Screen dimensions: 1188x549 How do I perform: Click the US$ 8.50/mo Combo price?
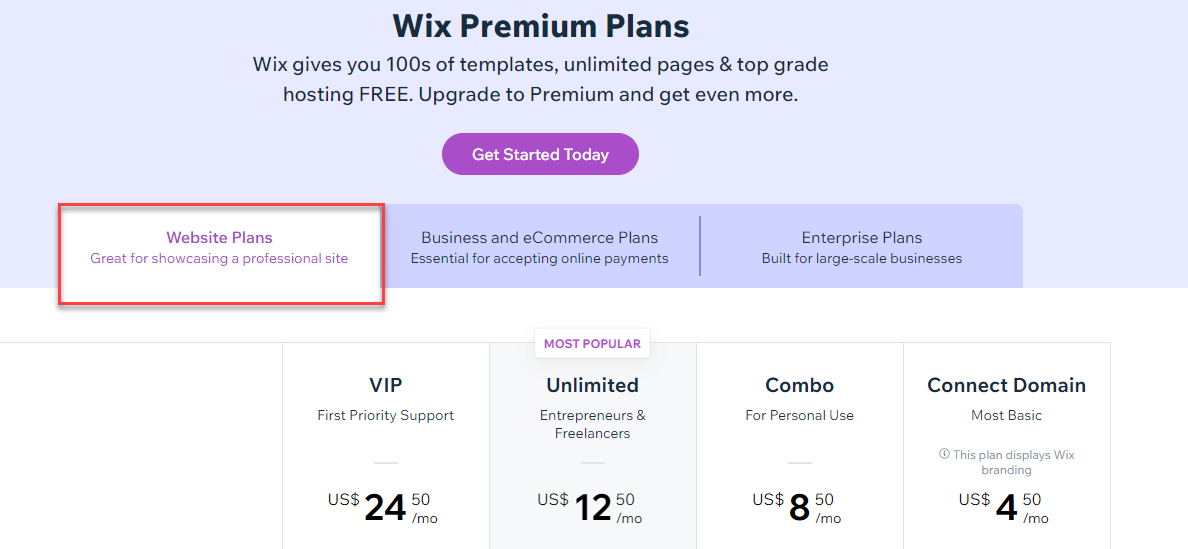point(799,507)
